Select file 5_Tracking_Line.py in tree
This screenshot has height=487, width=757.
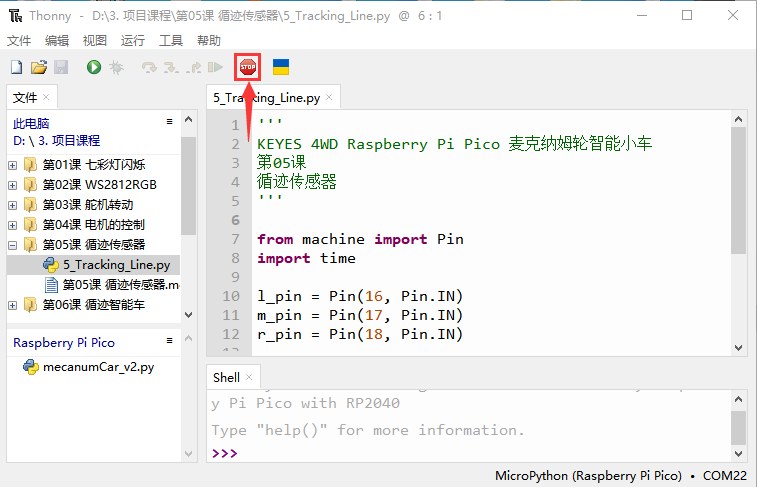tap(117, 265)
